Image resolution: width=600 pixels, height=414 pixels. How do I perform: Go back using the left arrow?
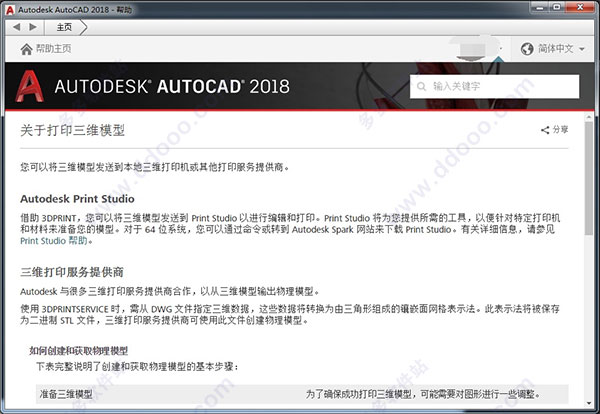click(16, 27)
